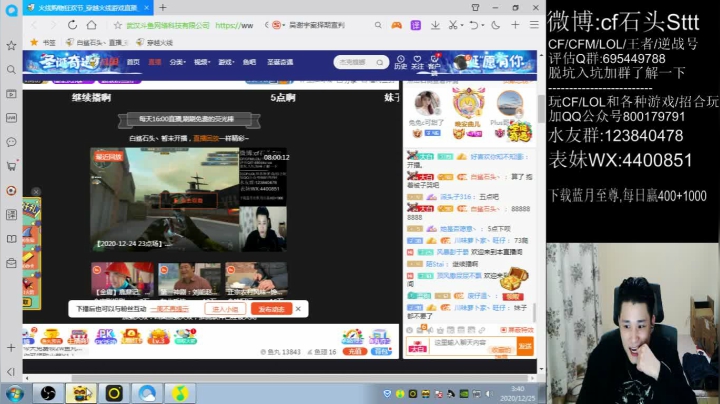Click the sidebar red circular icon
The image size is (720, 404).
click(11, 191)
